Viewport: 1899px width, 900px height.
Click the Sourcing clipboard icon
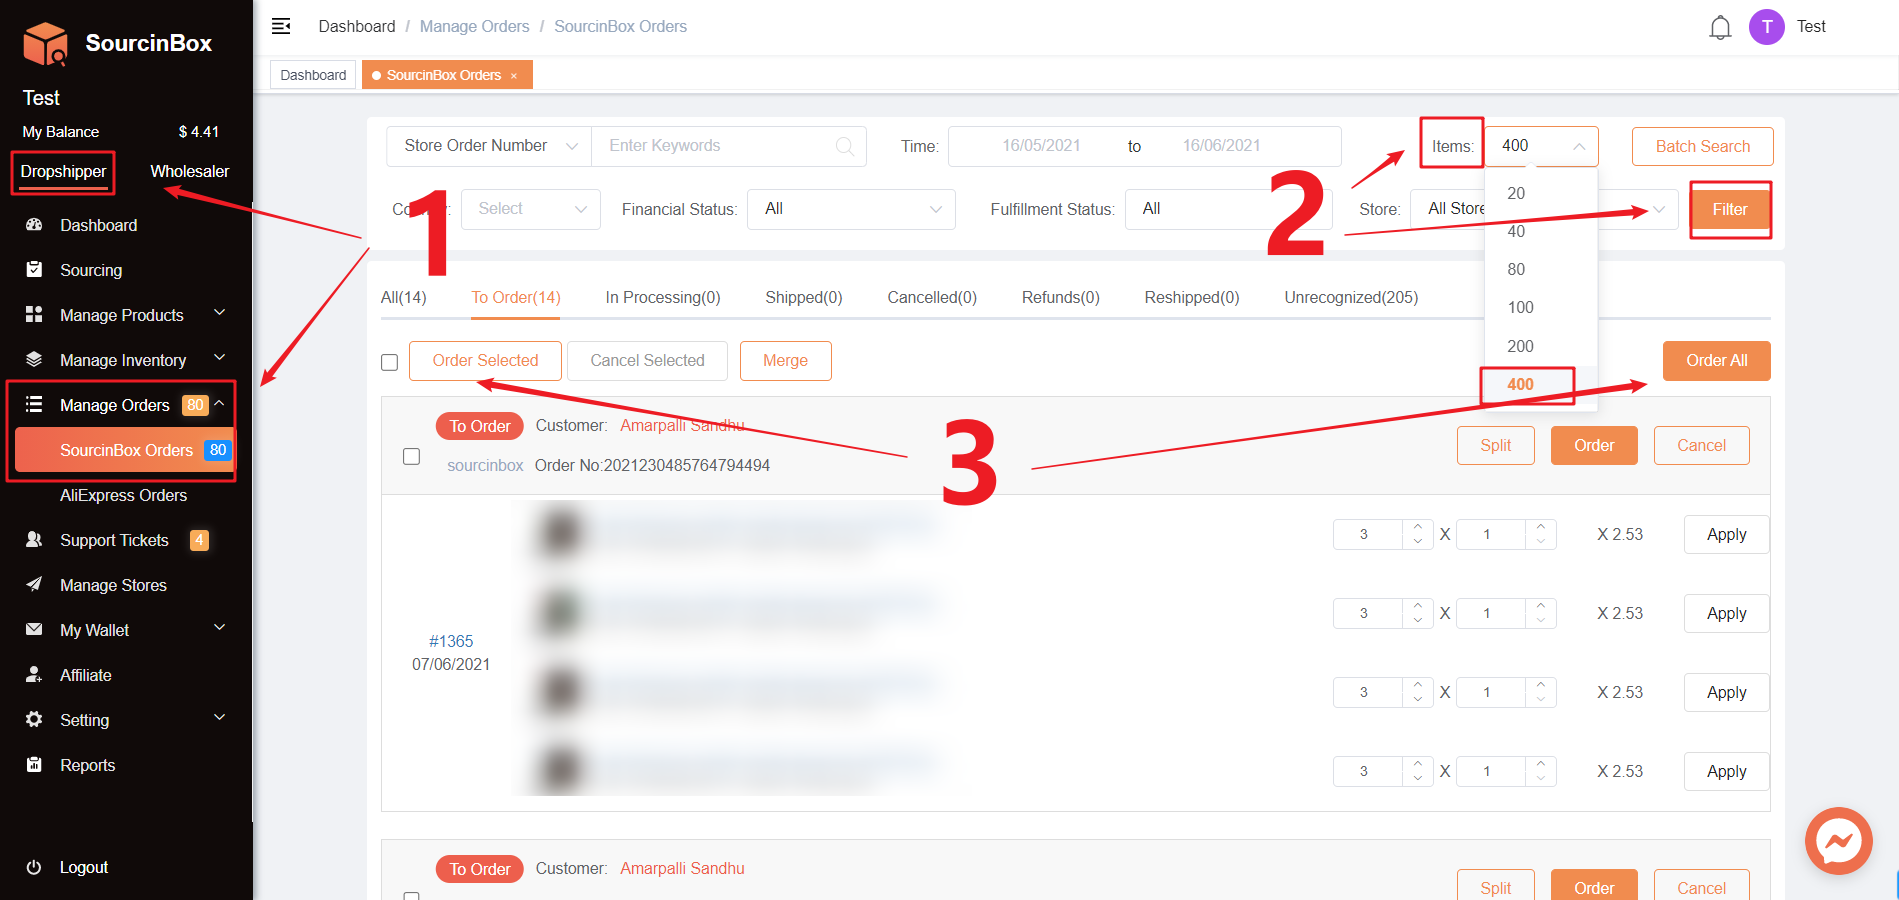[34, 270]
